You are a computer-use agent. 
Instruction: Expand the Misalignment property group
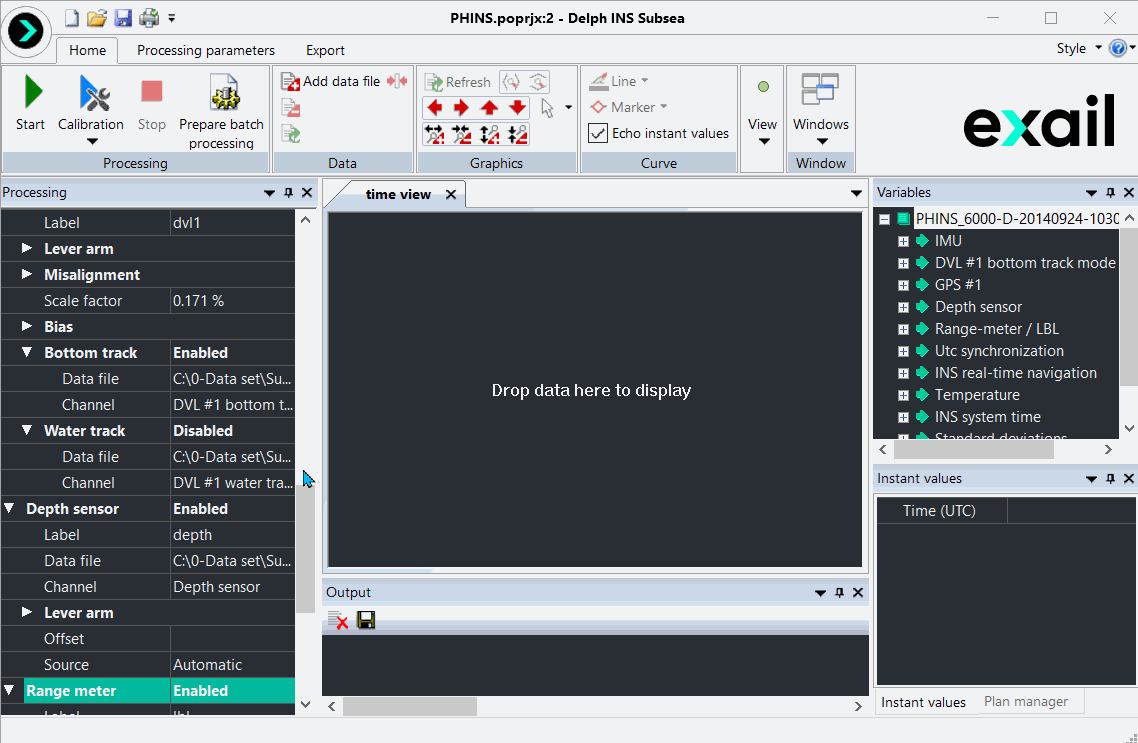[x=27, y=275]
